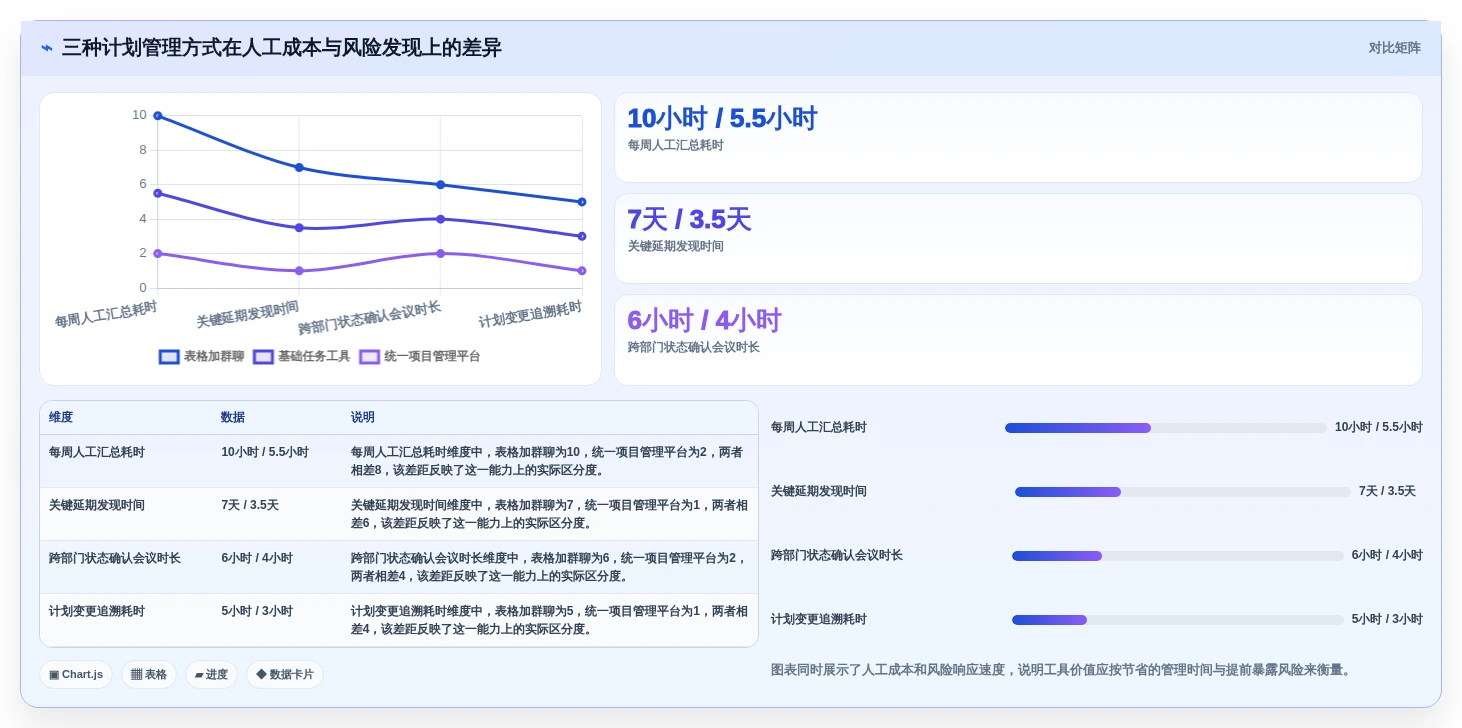Click the 5.5 start point on middle line

(x=158, y=193)
